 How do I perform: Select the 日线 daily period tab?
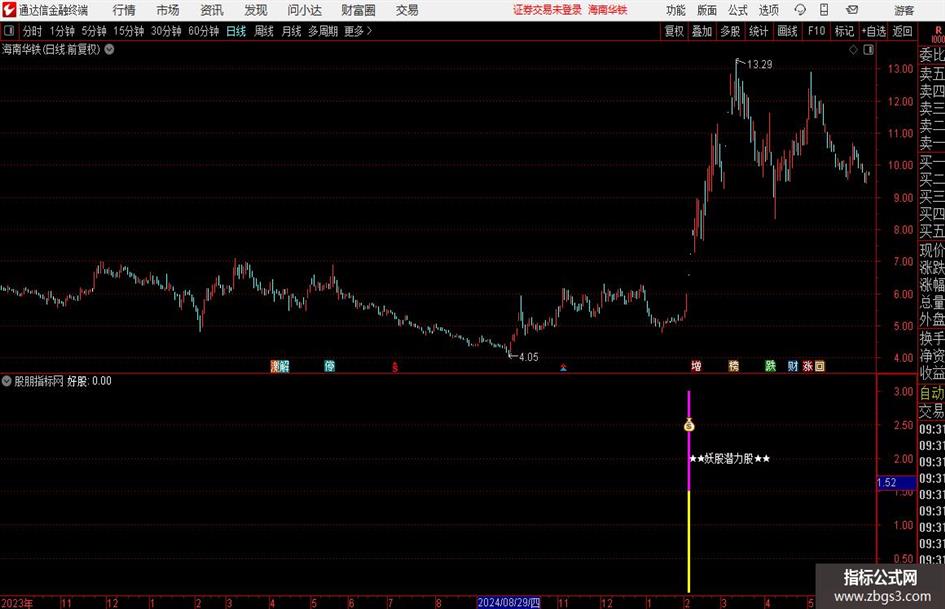click(x=236, y=31)
